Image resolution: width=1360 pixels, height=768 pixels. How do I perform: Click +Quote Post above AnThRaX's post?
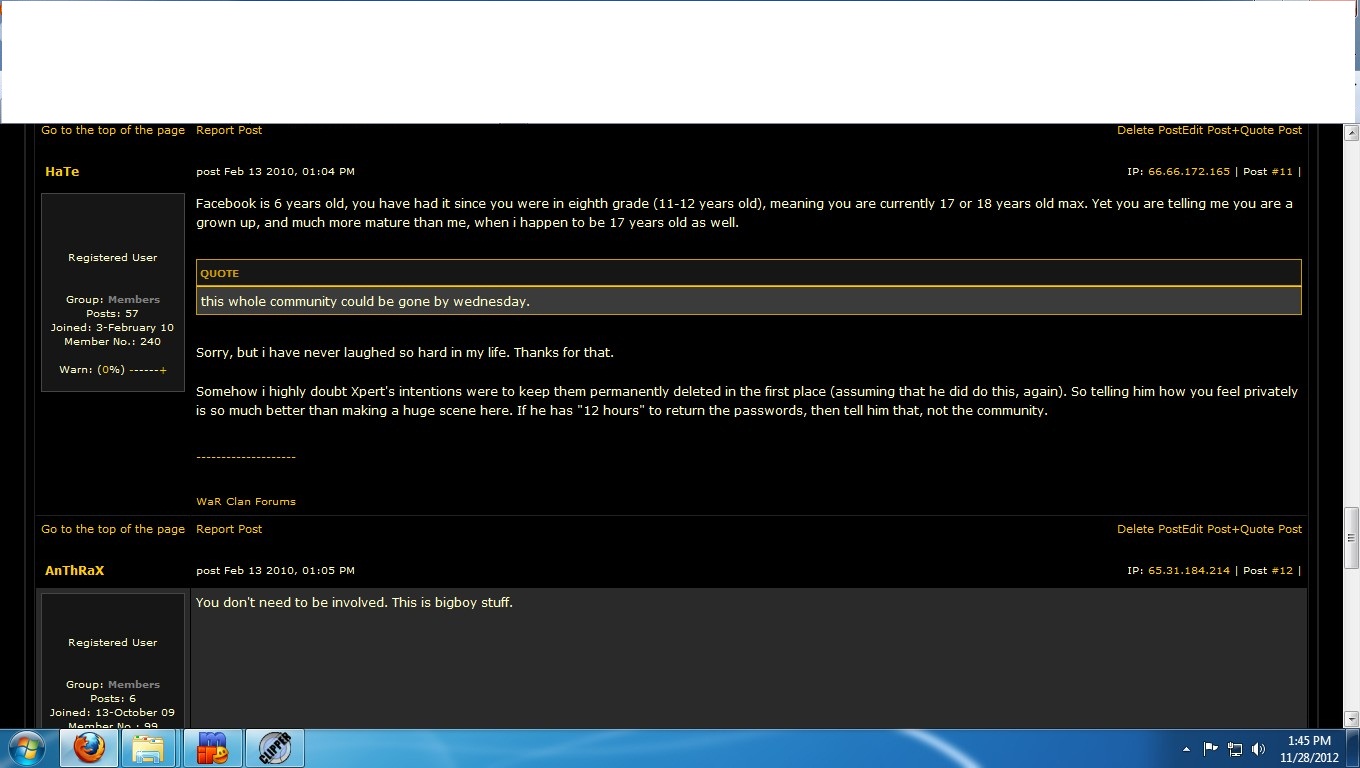[1267, 529]
